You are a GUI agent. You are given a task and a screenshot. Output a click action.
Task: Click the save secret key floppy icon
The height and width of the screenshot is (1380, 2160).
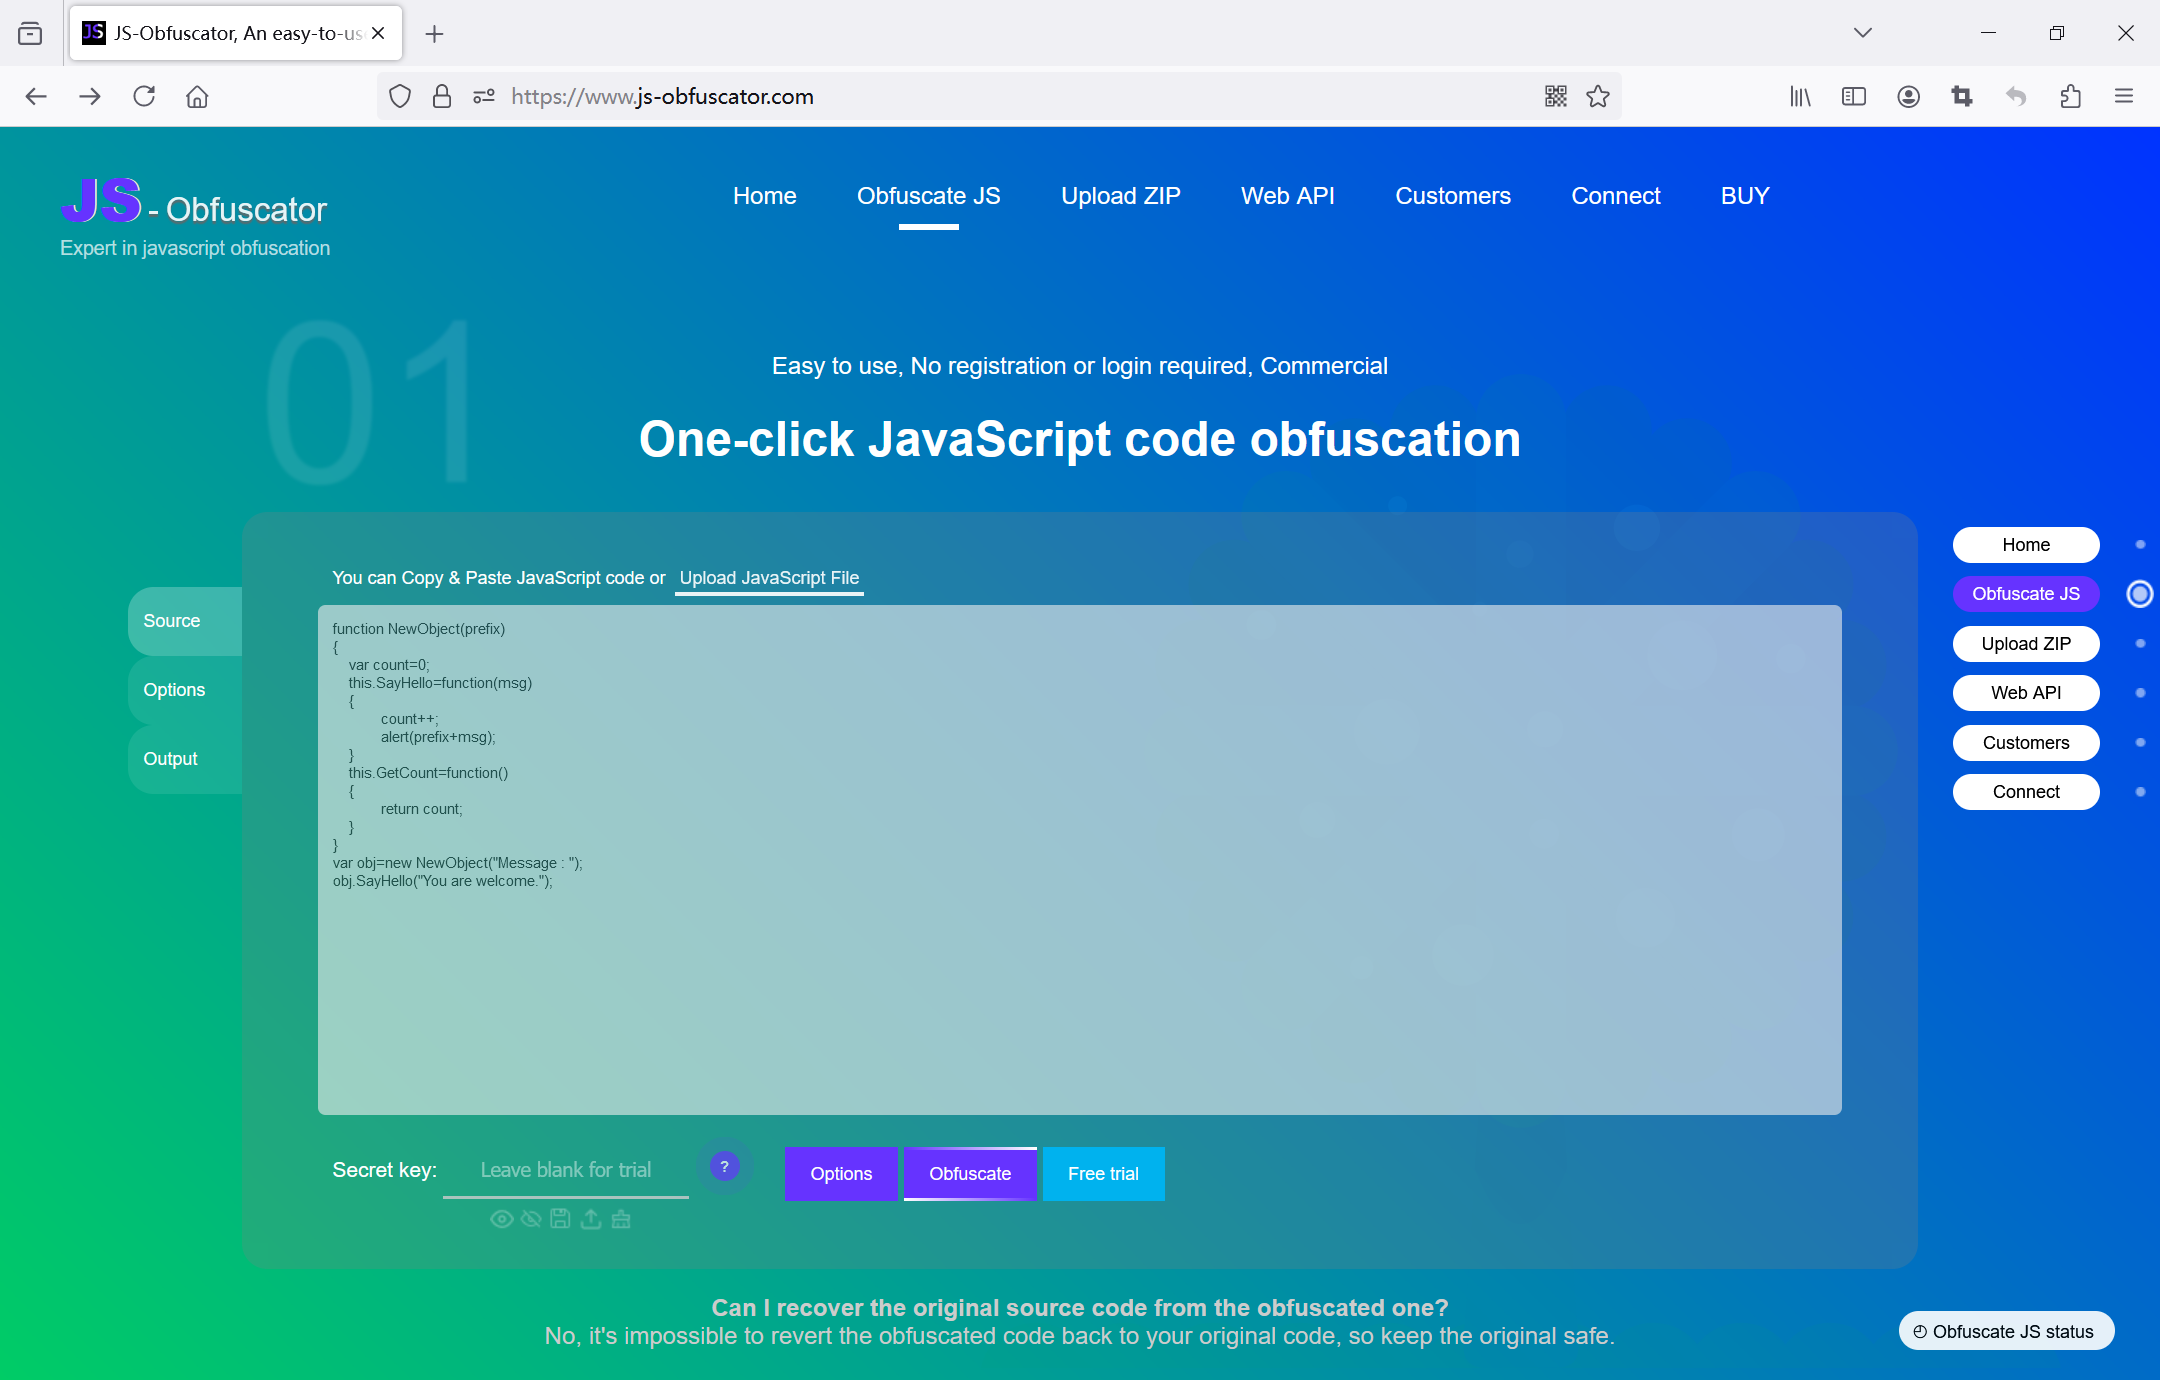pos(561,1219)
